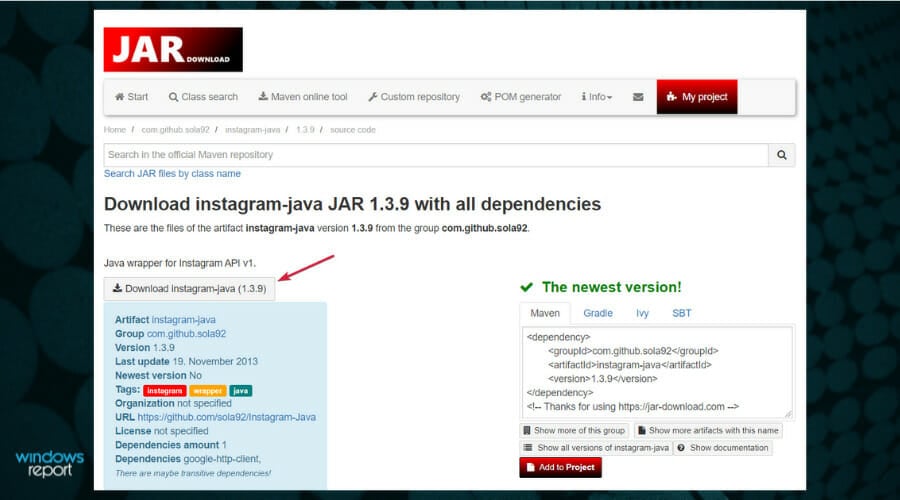
Task: Click the instagram tag
Action: point(164,391)
